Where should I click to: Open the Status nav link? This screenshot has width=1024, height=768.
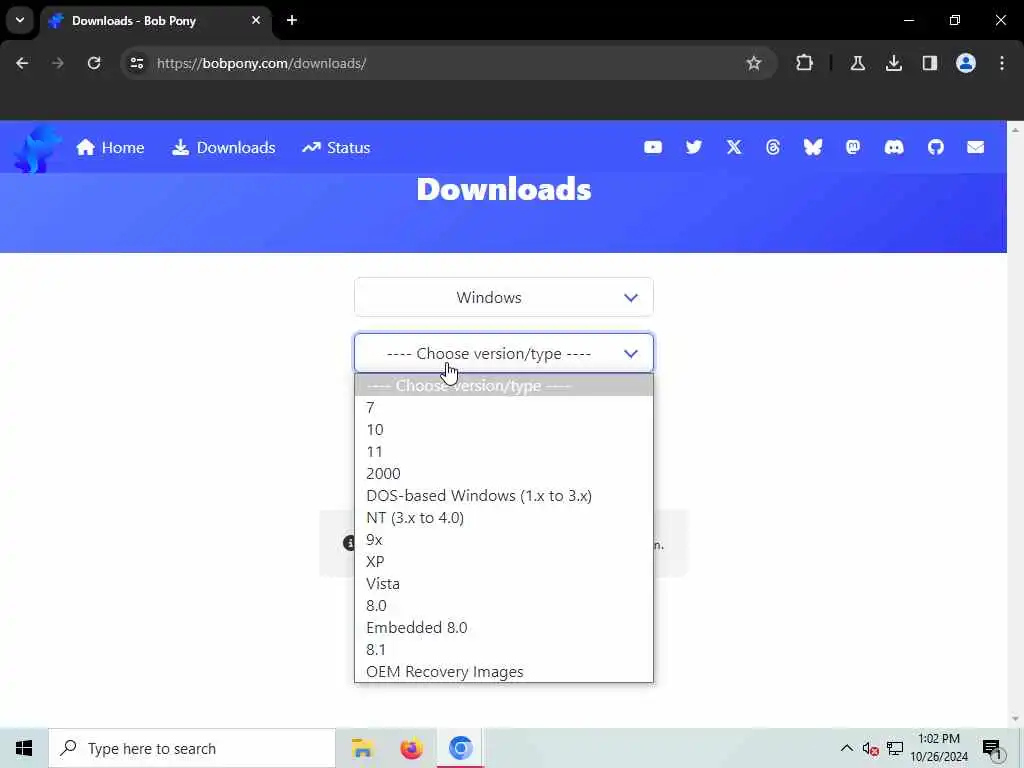pos(336,148)
